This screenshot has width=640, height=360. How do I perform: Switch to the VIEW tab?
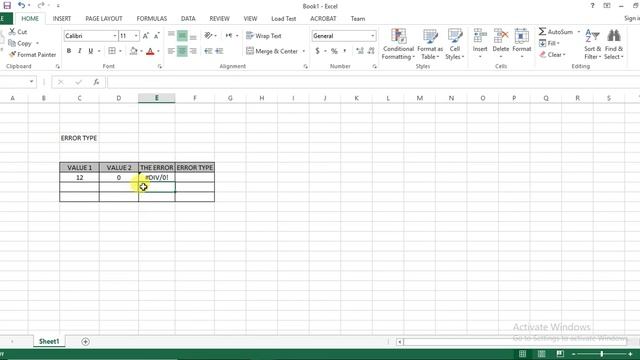click(x=250, y=18)
